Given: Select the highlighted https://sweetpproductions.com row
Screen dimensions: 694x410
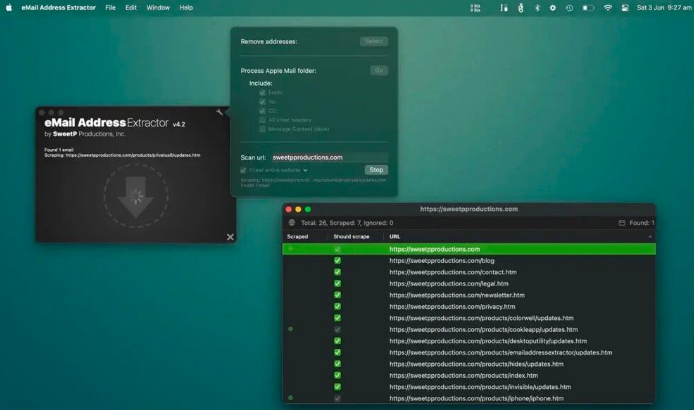Looking at the screenshot, I should pyautogui.click(x=469, y=249).
